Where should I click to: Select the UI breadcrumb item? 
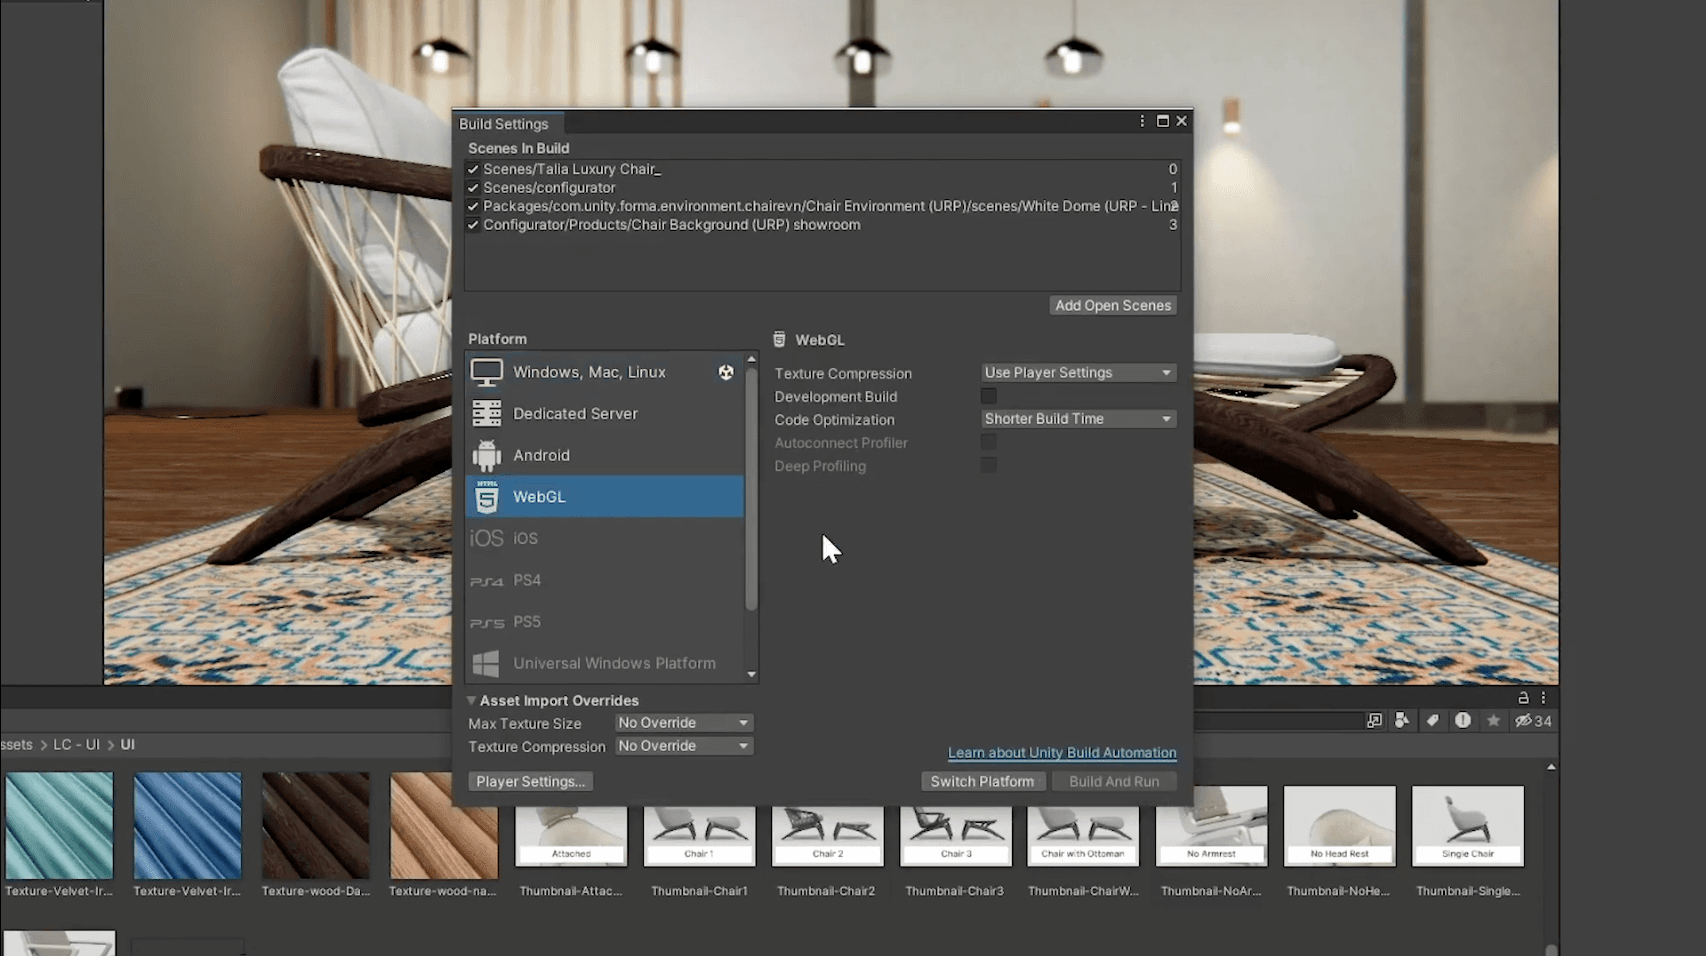point(127,744)
